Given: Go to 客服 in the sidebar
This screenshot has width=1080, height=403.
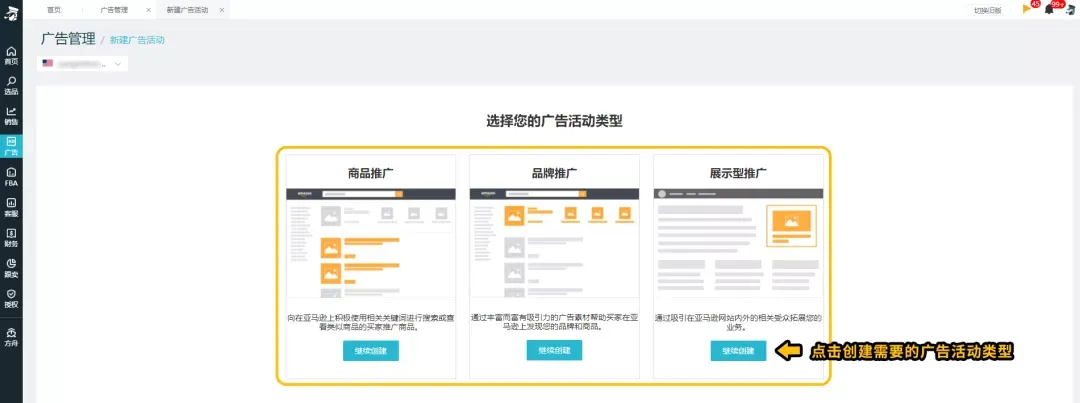Looking at the screenshot, I should click(x=11, y=207).
